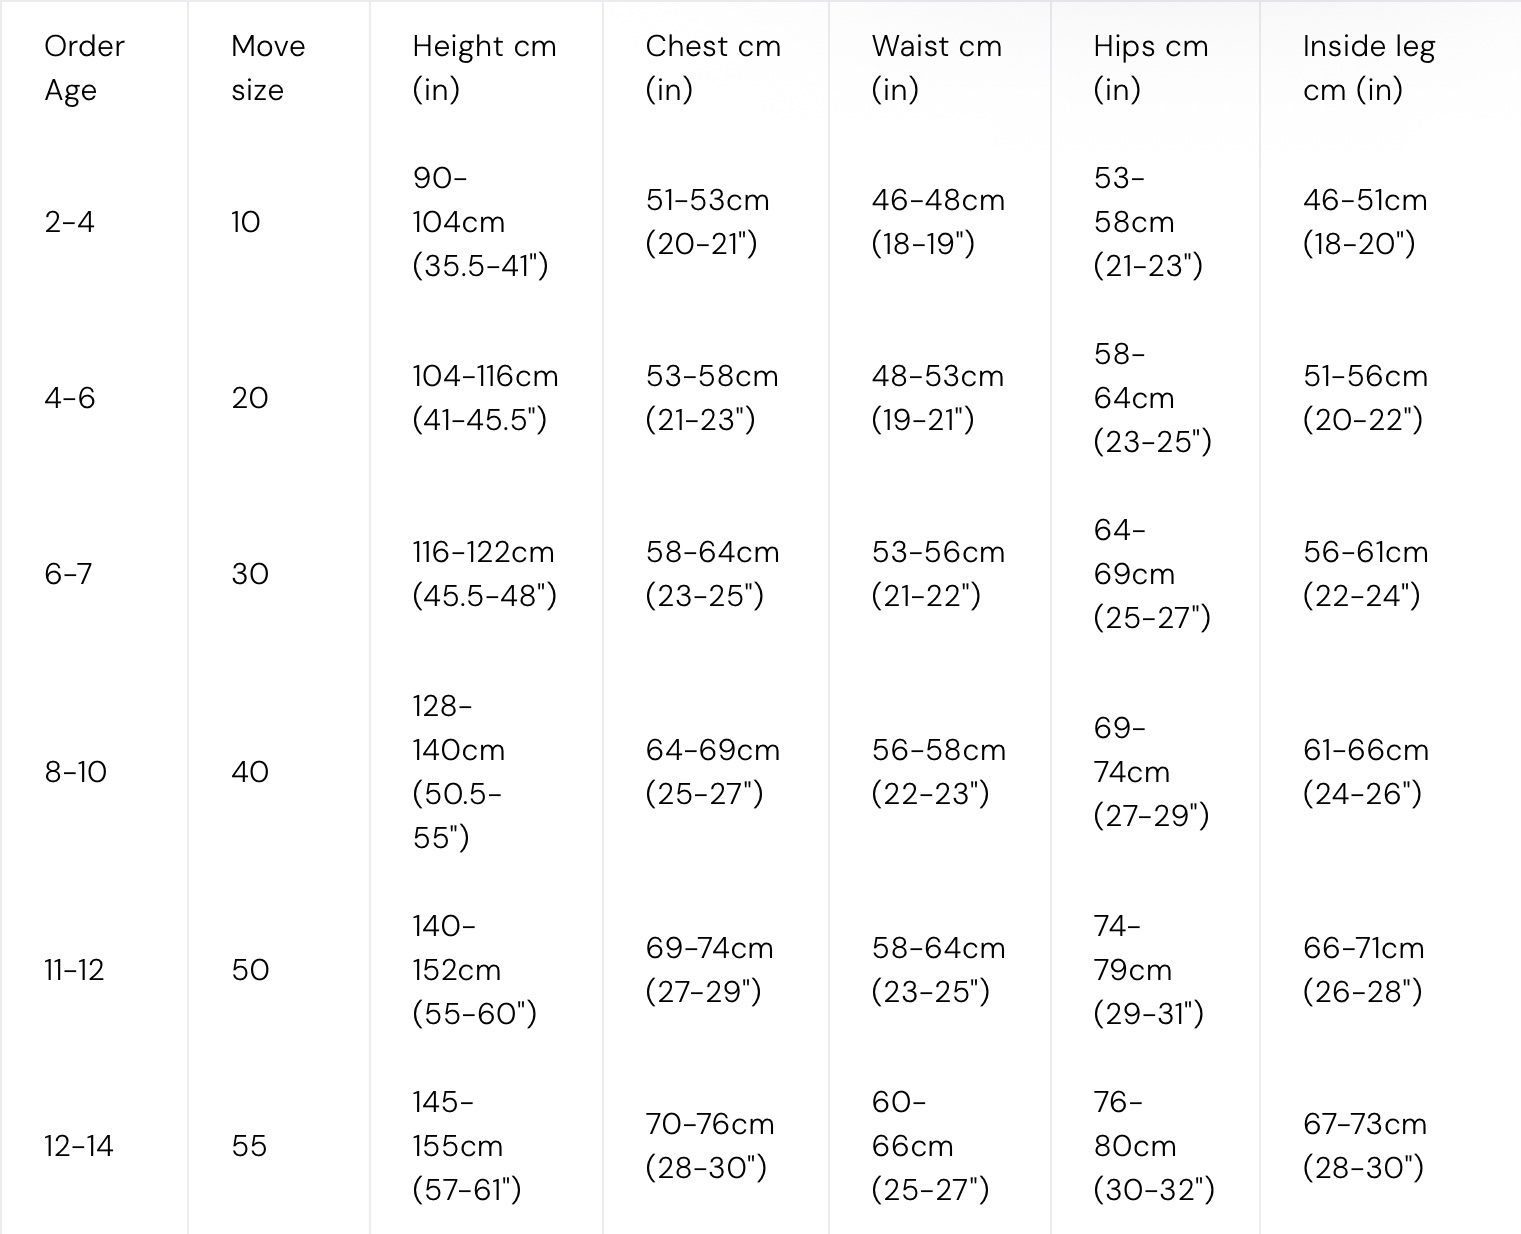Click the Move size column header
The height and width of the screenshot is (1234, 1521).
pos(267,68)
